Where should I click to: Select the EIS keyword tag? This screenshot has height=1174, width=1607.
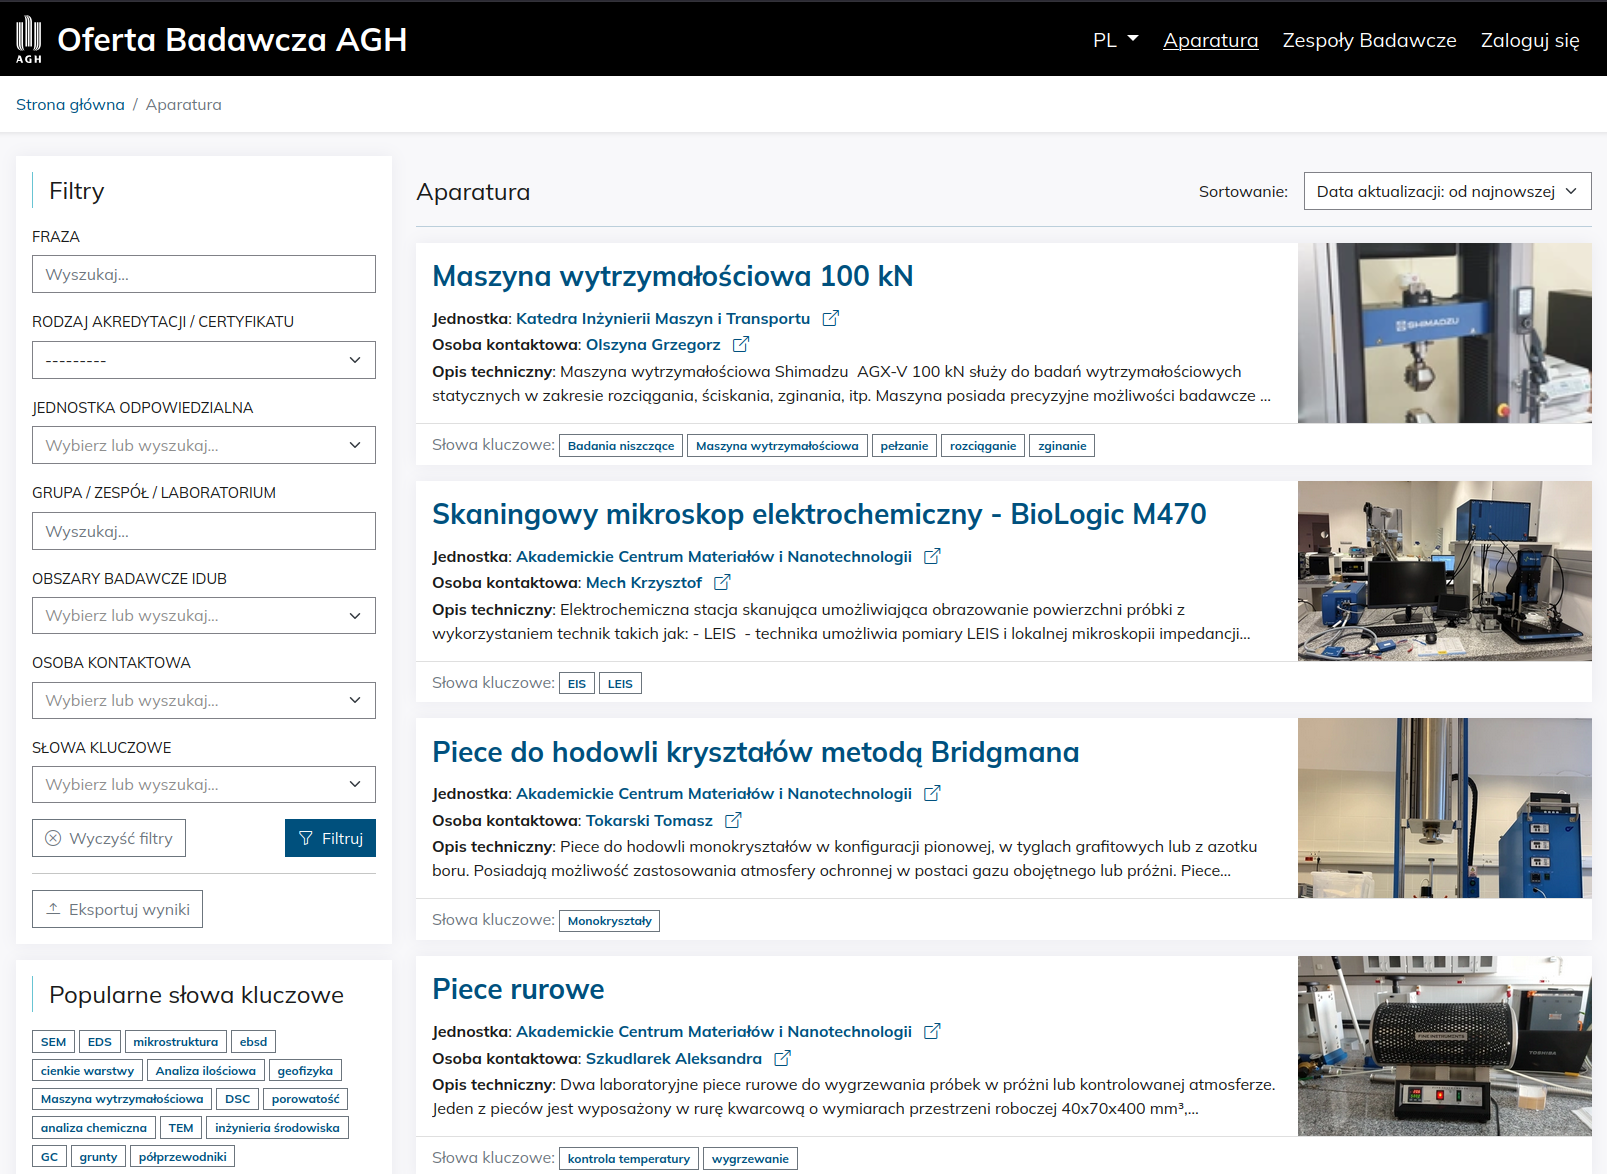pyautogui.click(x=577, y=684)
